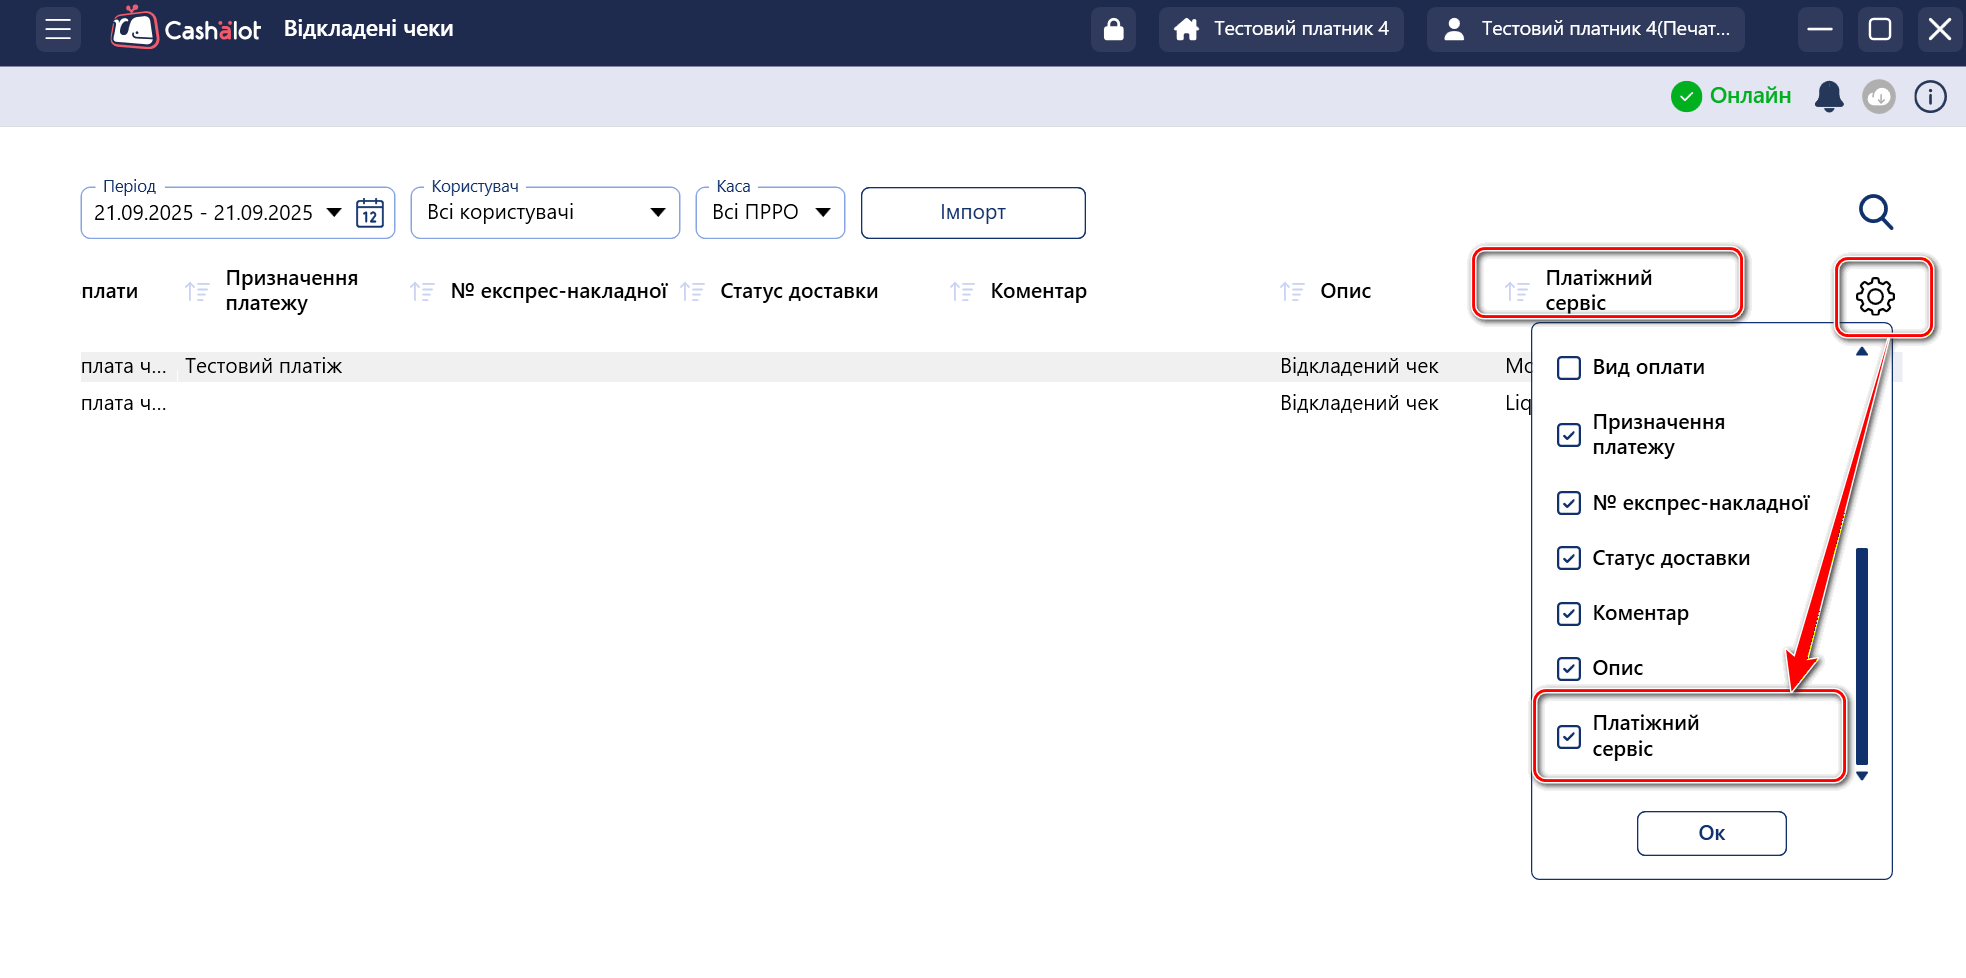Click the cloud sync status icon
Viewport: 1966px width, 978px height.
pyautogui.click(x=1878, y=96)
